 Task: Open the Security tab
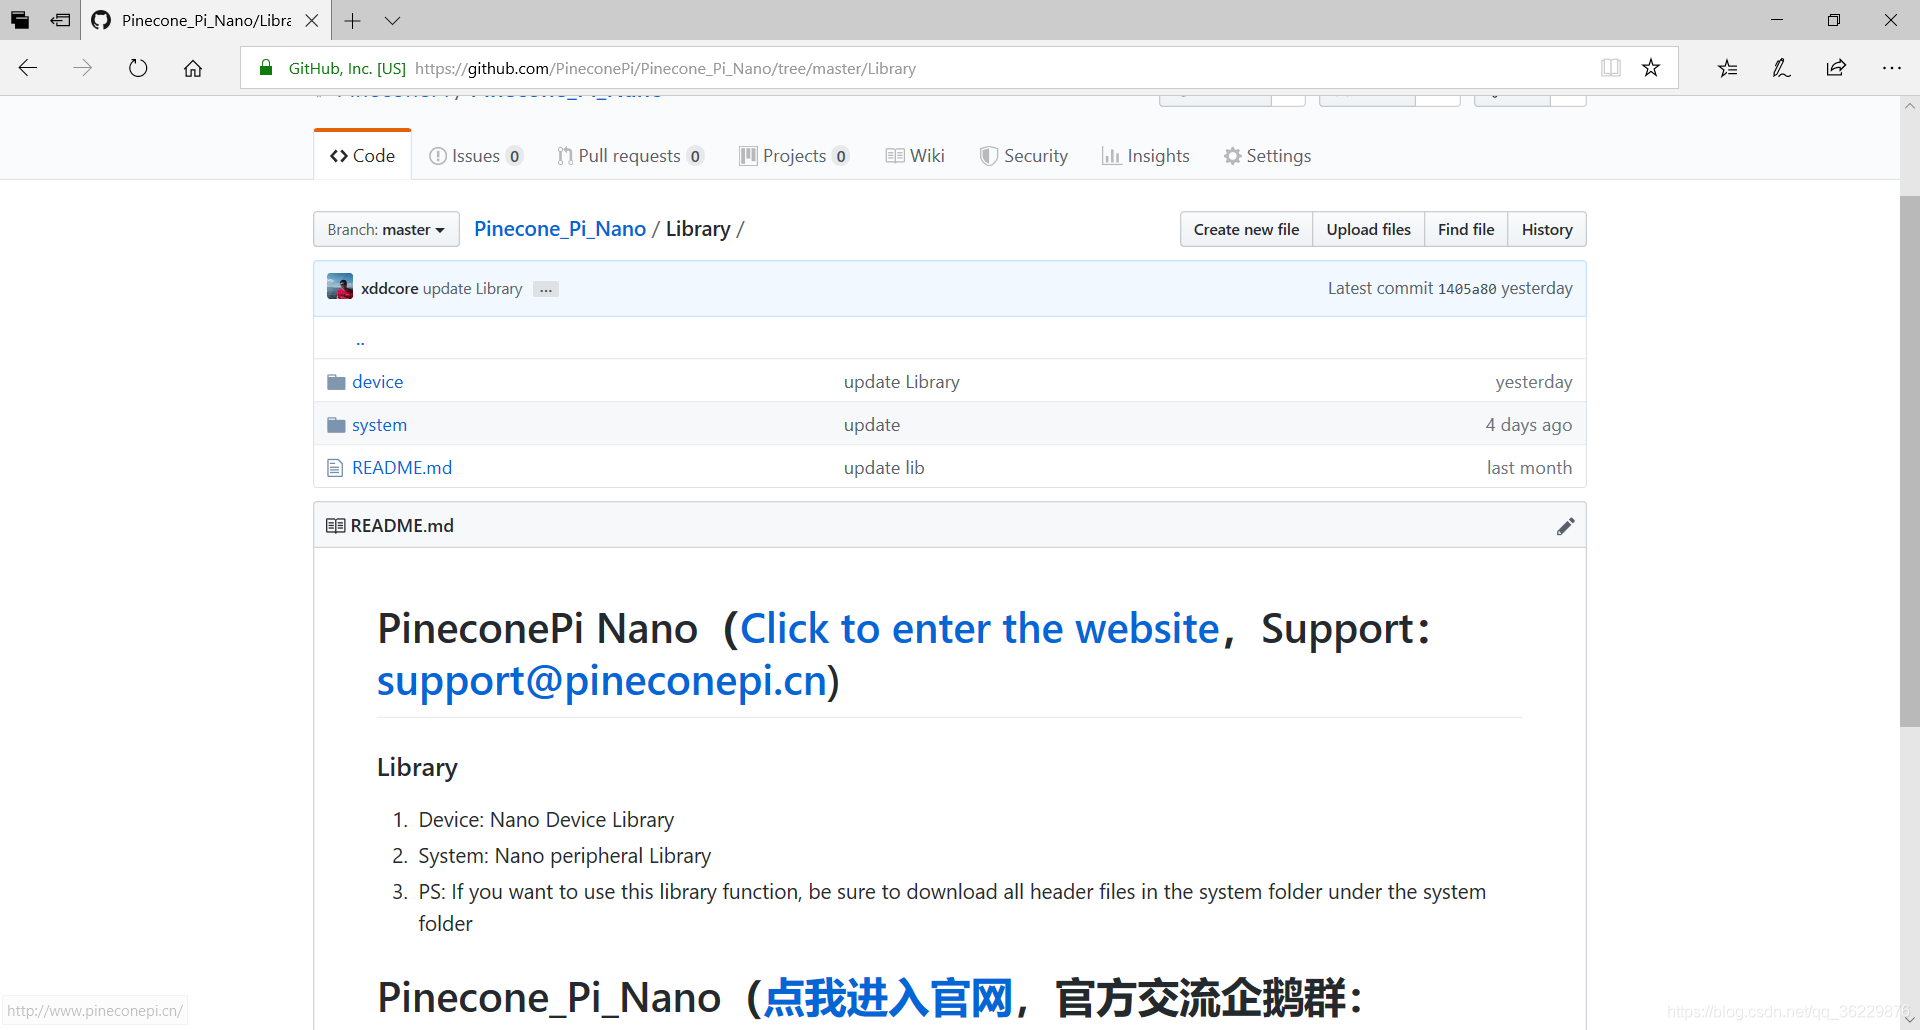coord(1024,156)
